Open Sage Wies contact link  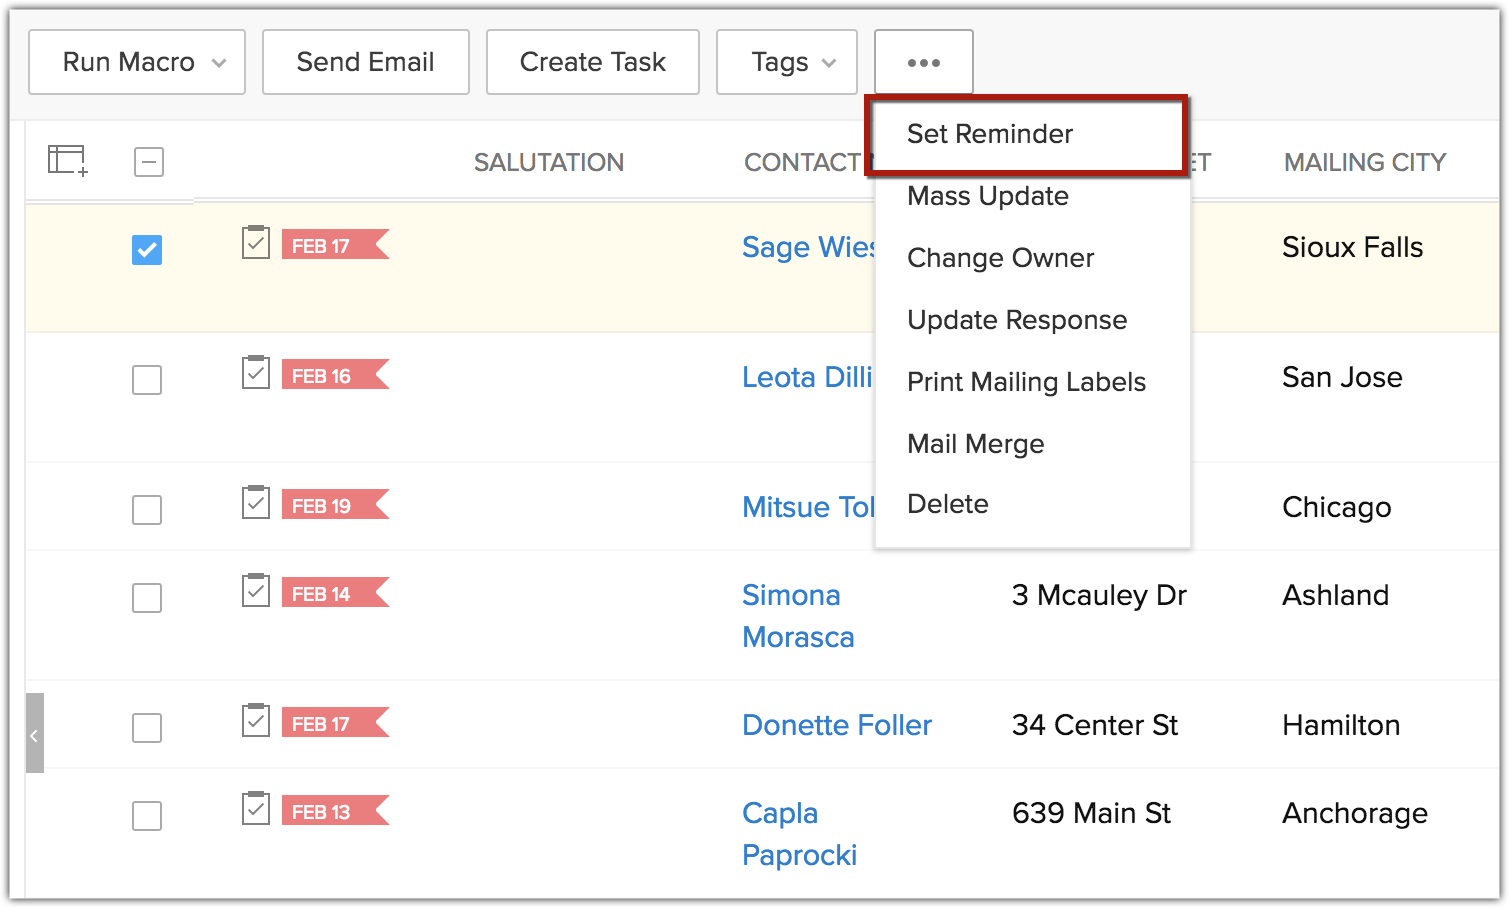pos(809,247)
